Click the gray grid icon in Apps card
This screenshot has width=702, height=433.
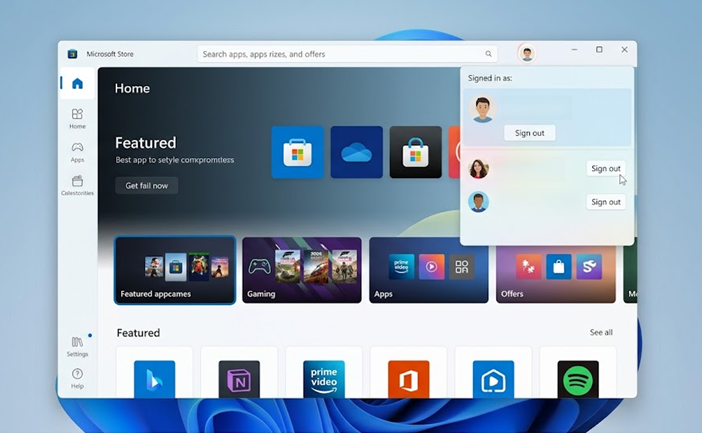point(462,267)
